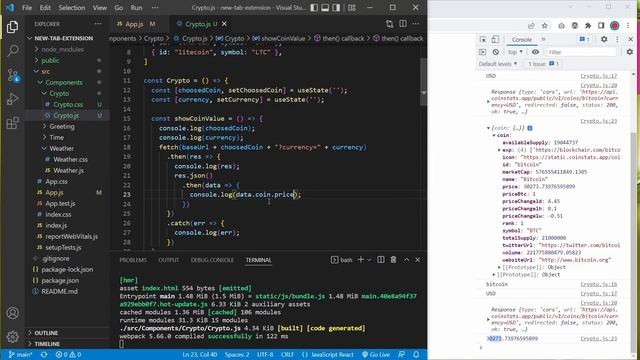Image resolution: width=640 pixels, height=360 pixels.
Task: Toggle the DevTools device toolbar
Action: coord(495,40)
